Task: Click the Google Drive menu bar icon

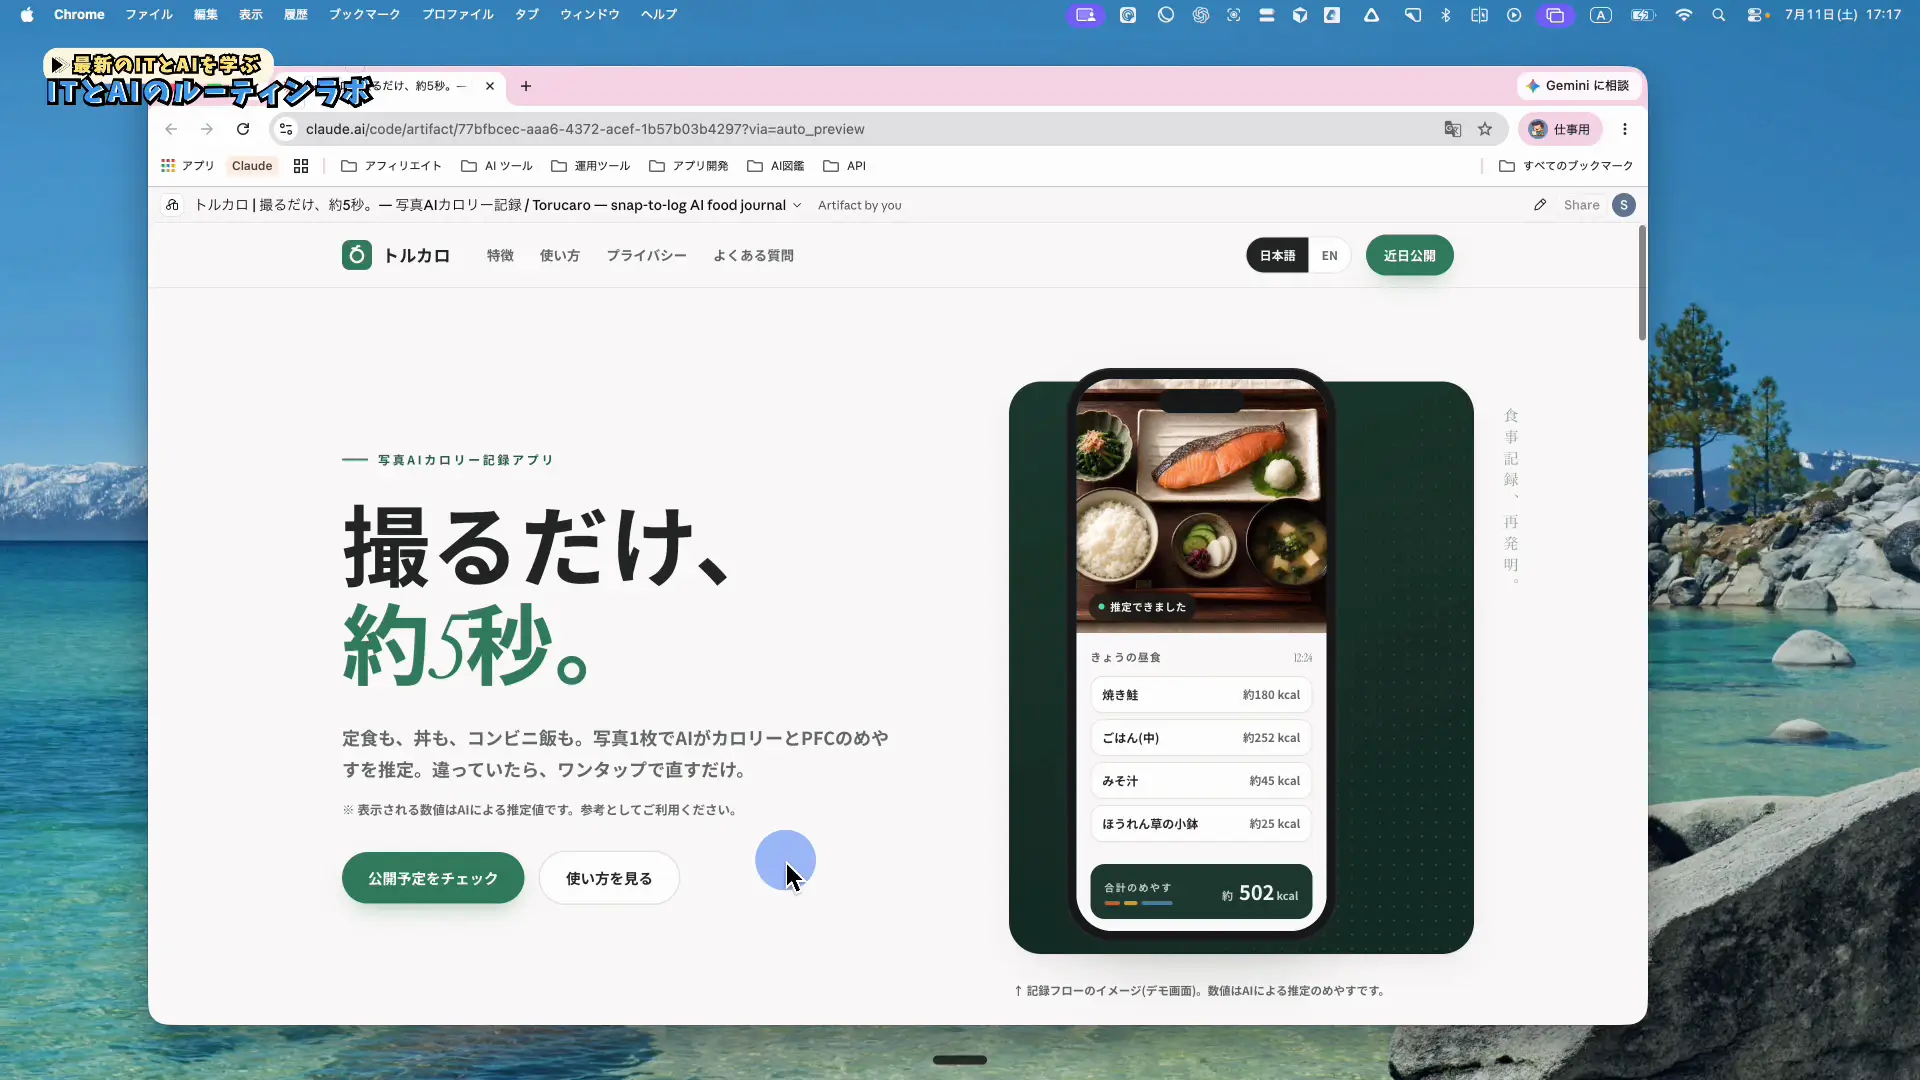Action: pos(1371,15)
